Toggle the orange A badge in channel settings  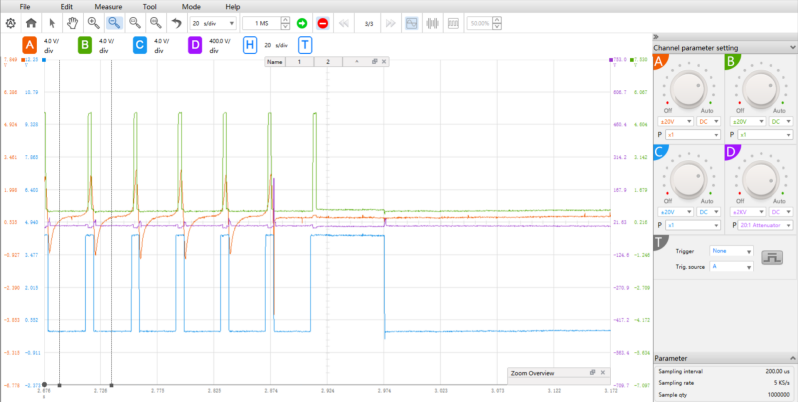point(659,64)
